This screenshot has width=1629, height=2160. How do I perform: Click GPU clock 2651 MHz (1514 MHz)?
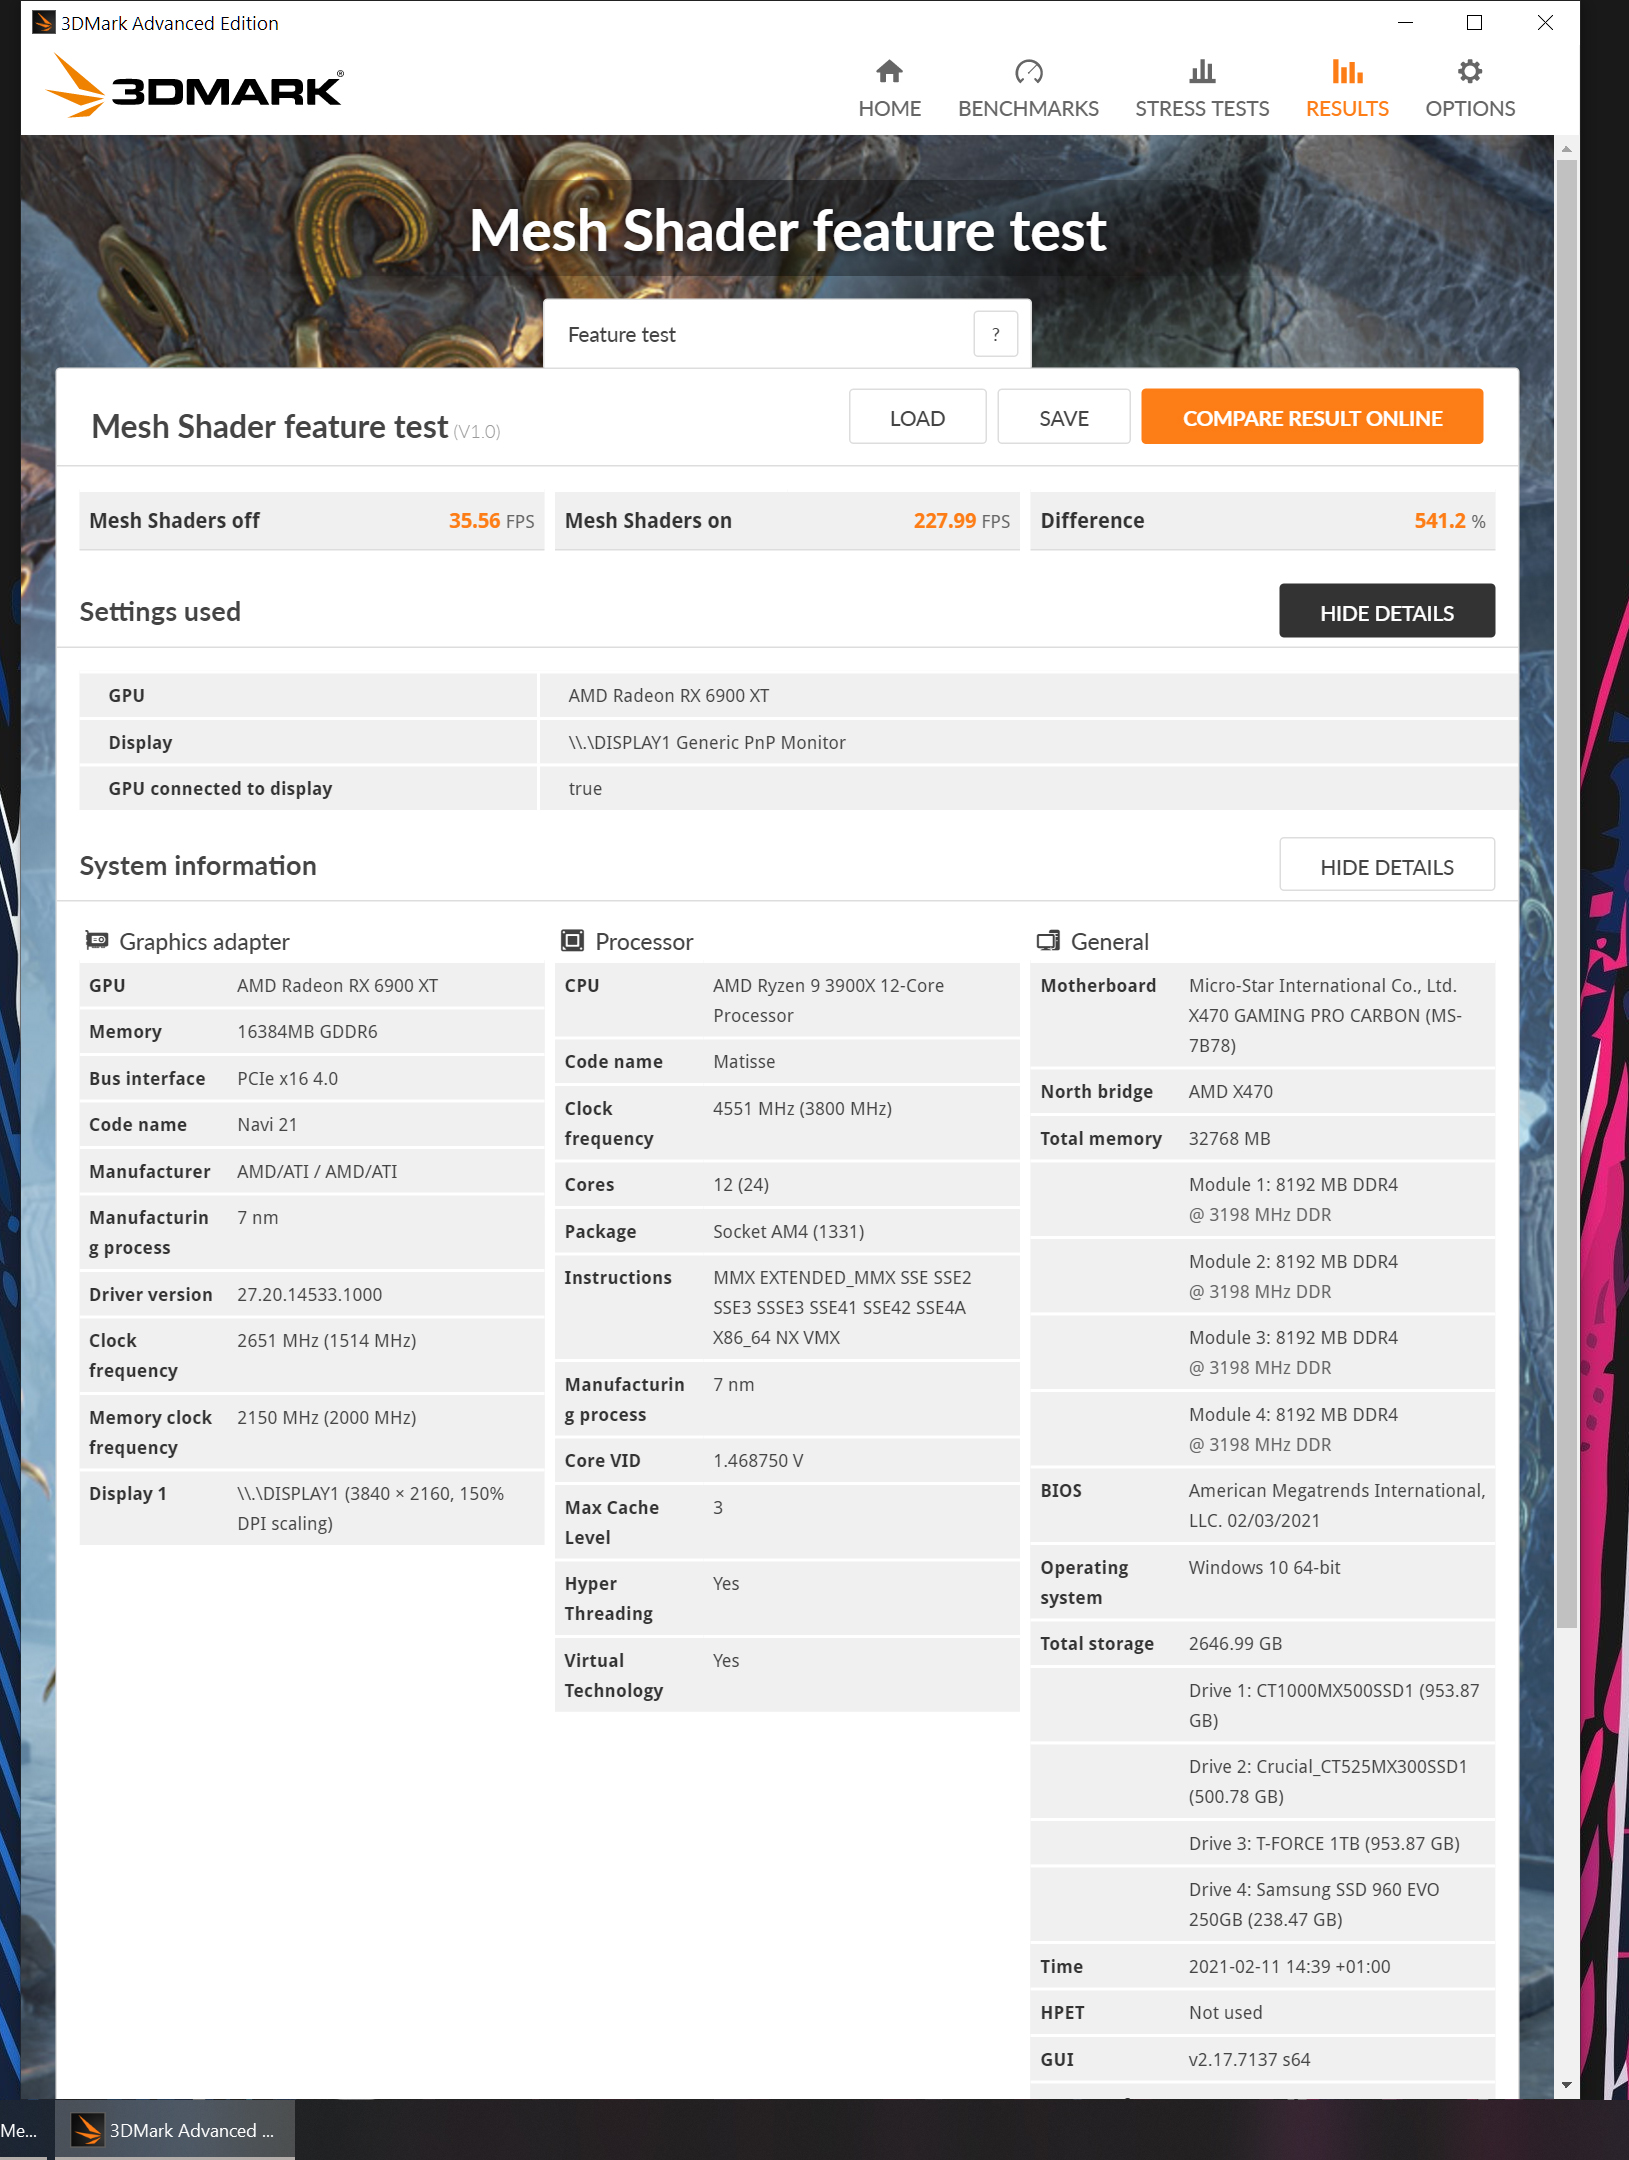click(x=326, y=1340)
